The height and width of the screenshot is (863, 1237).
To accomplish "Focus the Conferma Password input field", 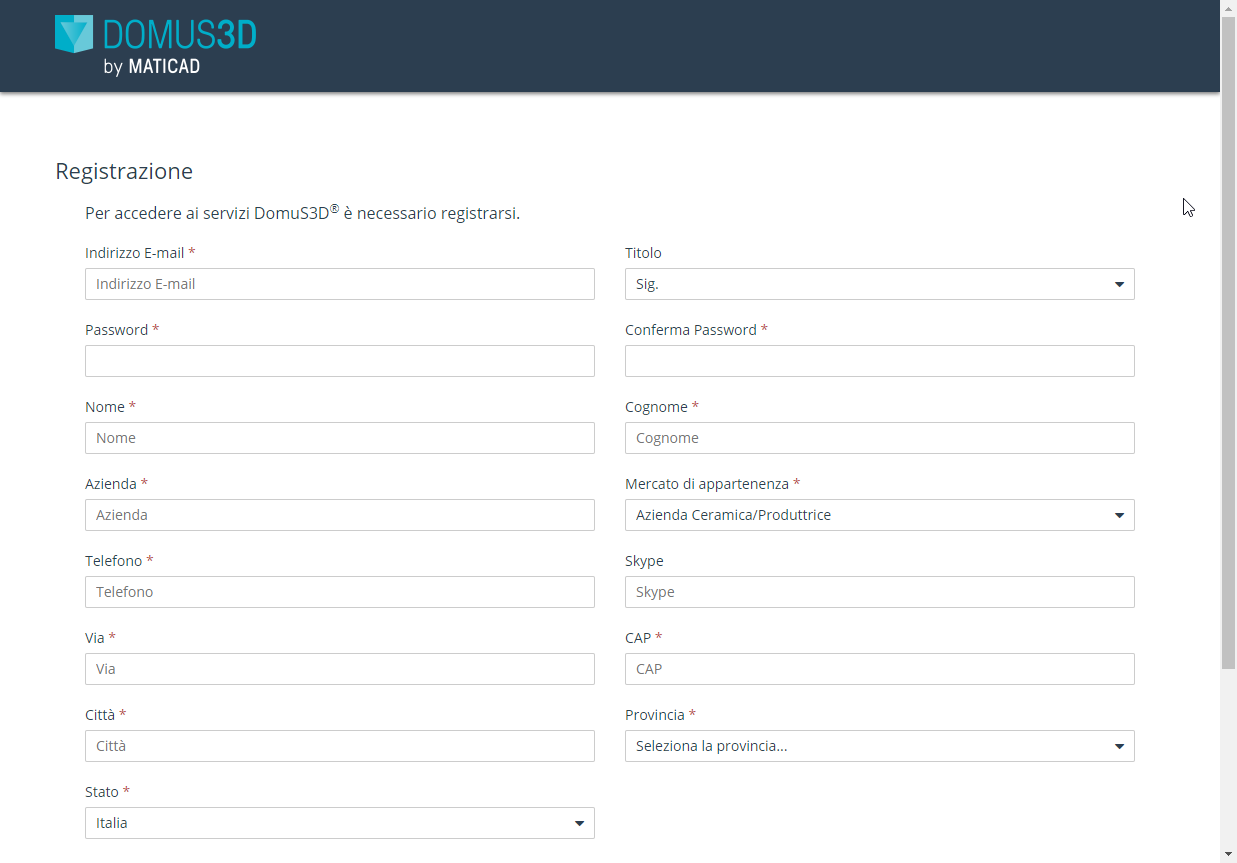I will (x=880, y=361).
